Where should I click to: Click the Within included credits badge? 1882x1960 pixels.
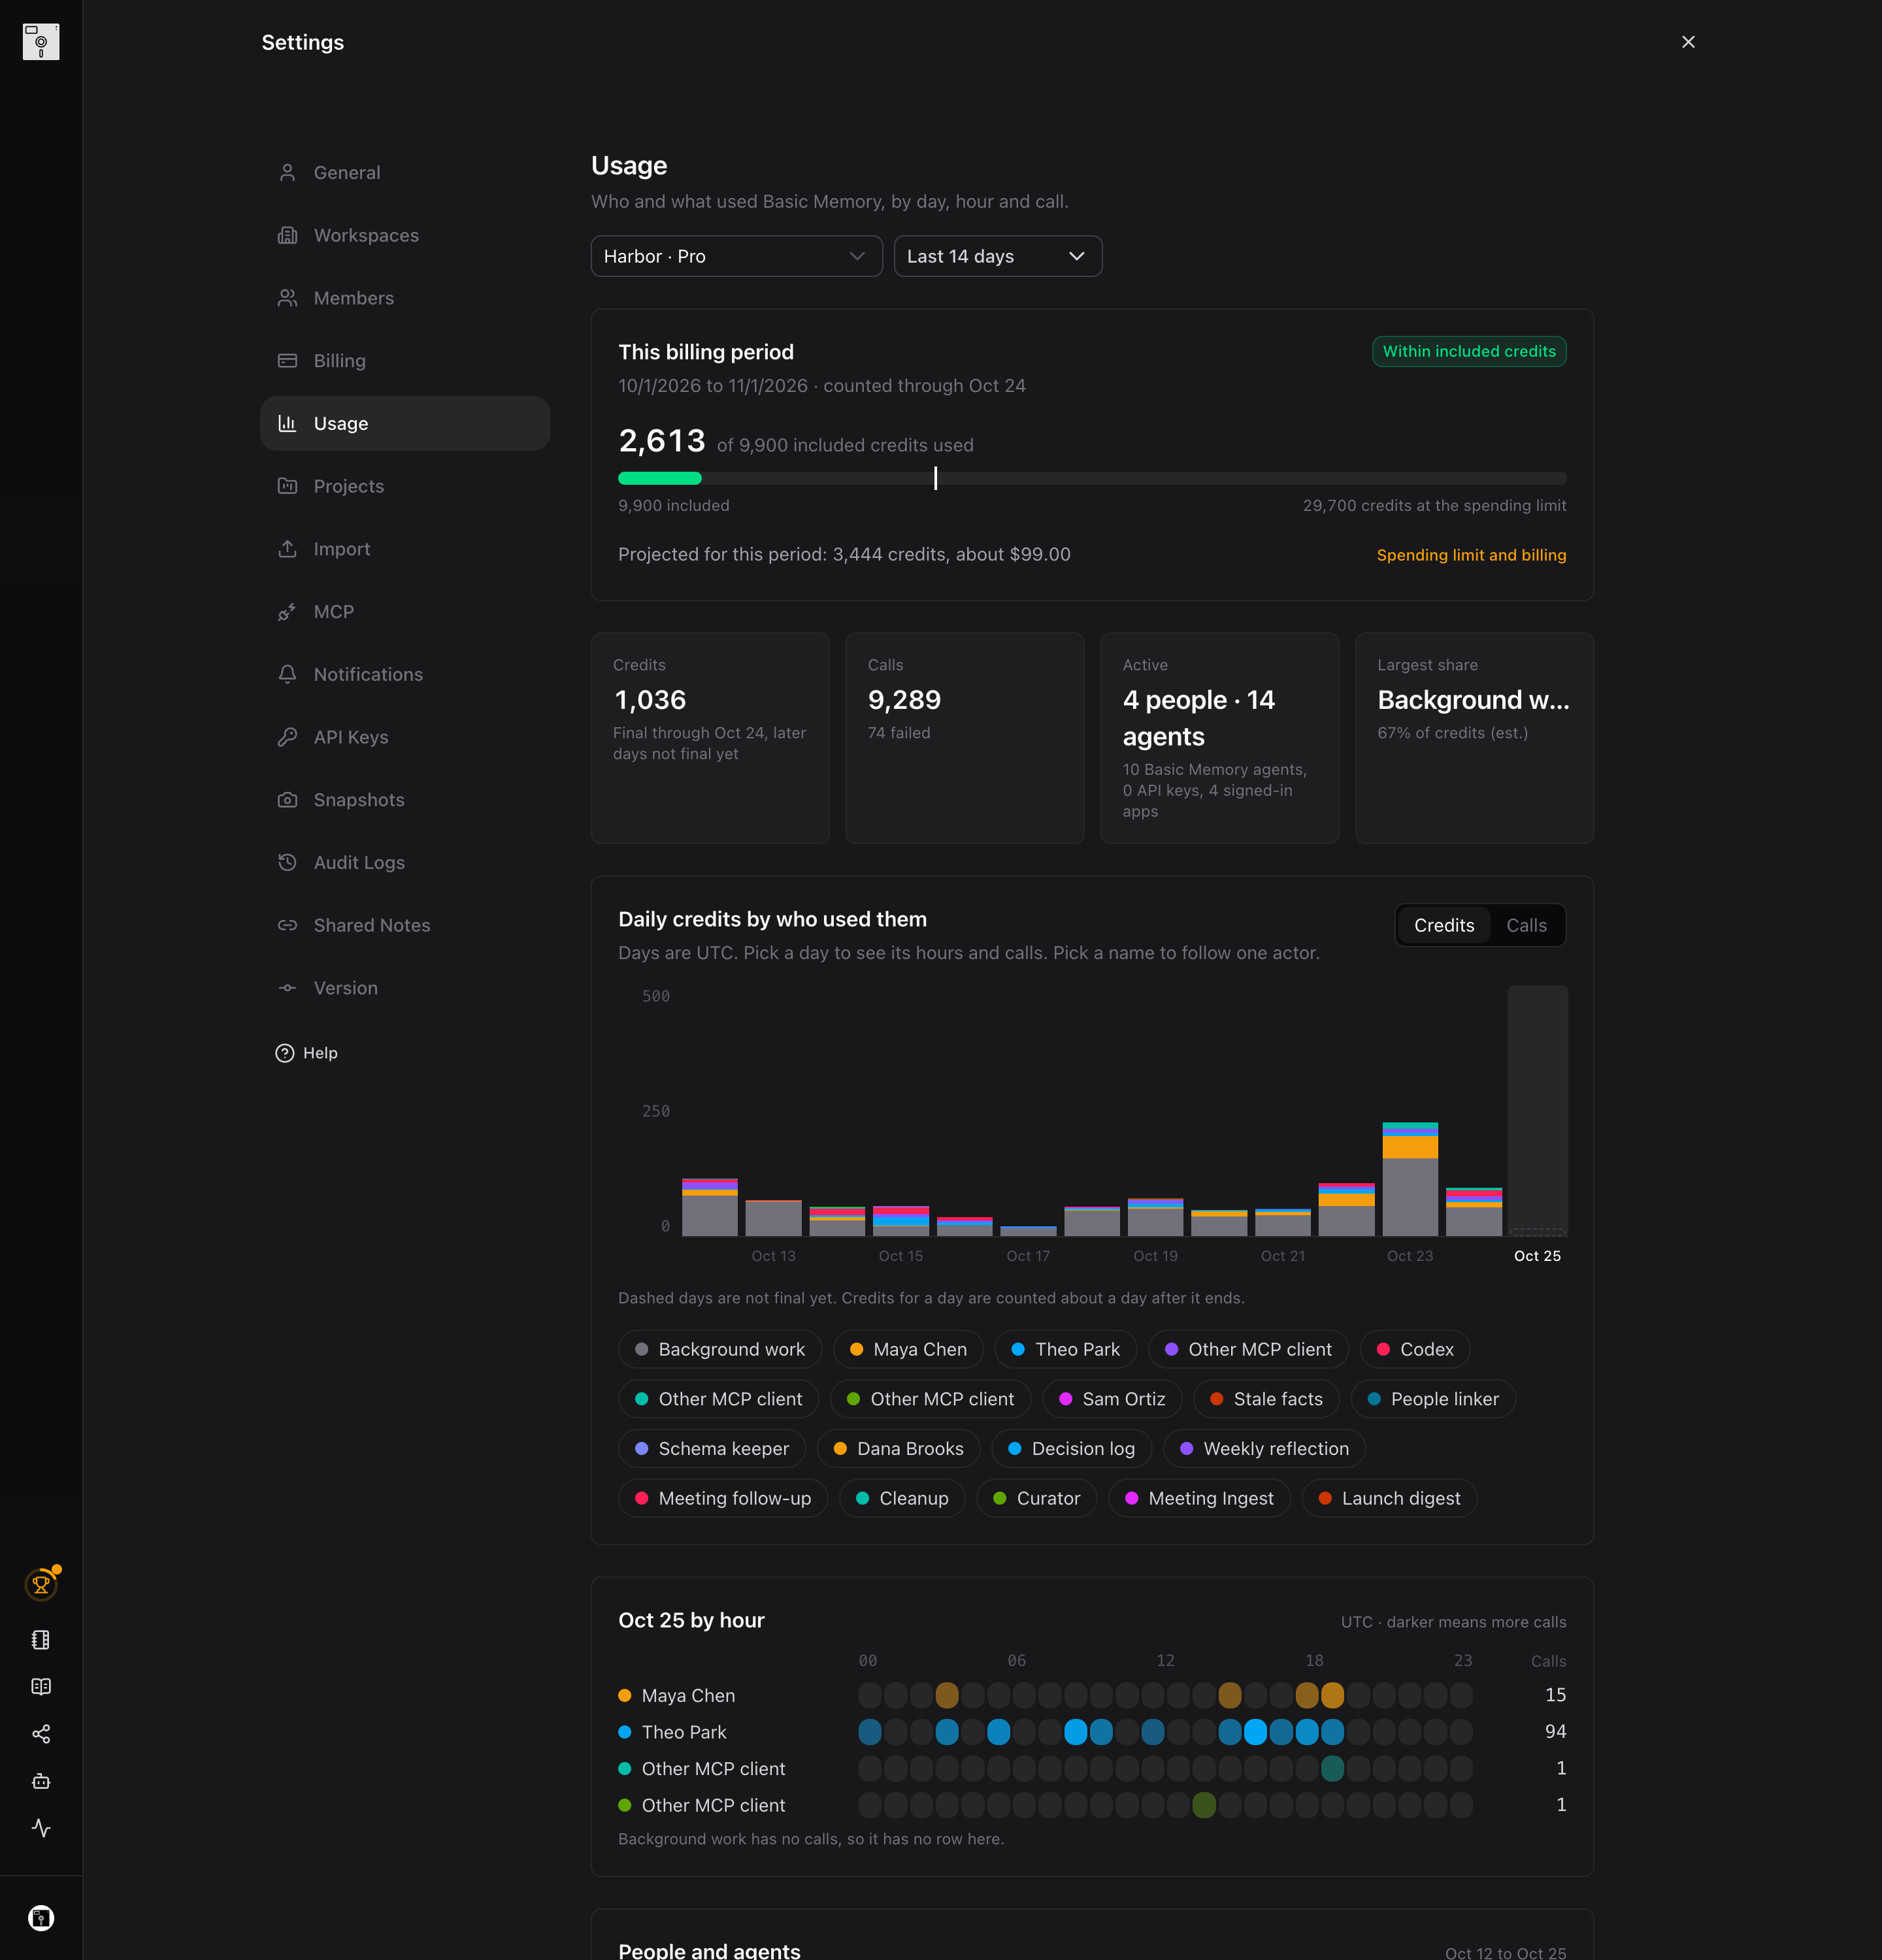pos(1469,352)
